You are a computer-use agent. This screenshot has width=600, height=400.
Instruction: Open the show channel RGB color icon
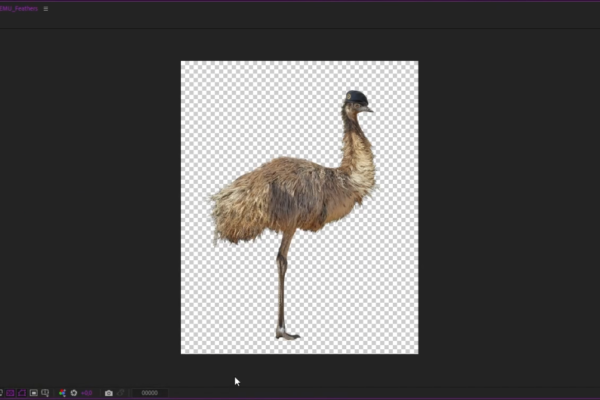click(x=62, y=393)
